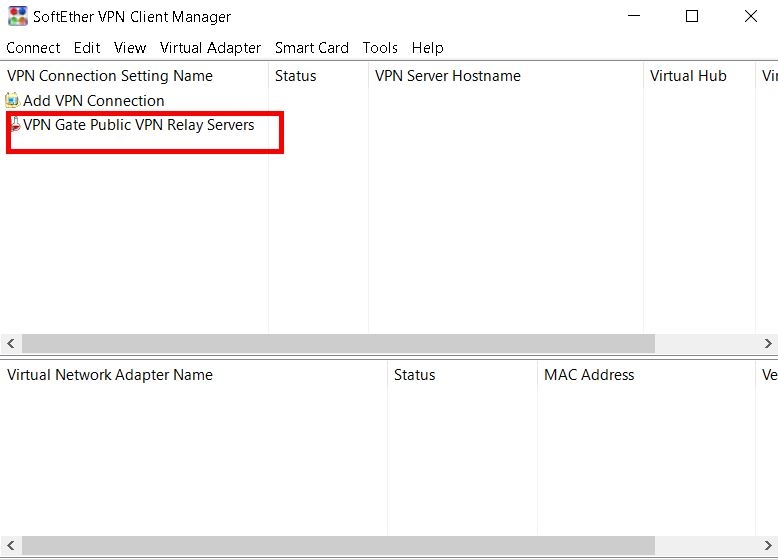Select the Add VPN Connection entry text
Screen dimensions: 778x560
94,101
